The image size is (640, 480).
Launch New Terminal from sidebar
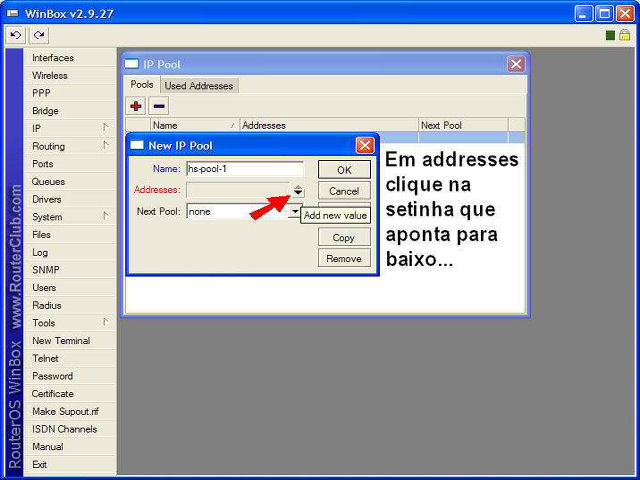point(70,341)
